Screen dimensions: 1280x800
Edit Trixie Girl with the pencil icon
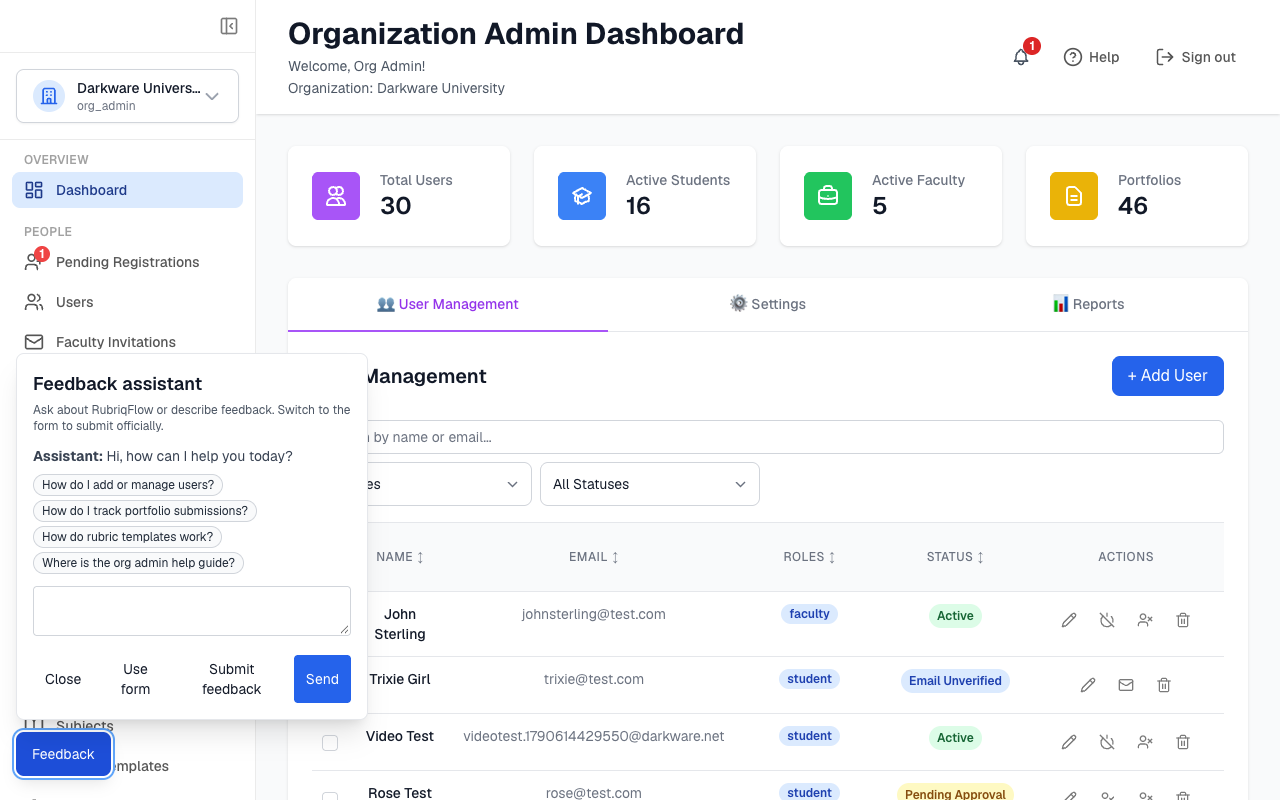[1088, 685]
